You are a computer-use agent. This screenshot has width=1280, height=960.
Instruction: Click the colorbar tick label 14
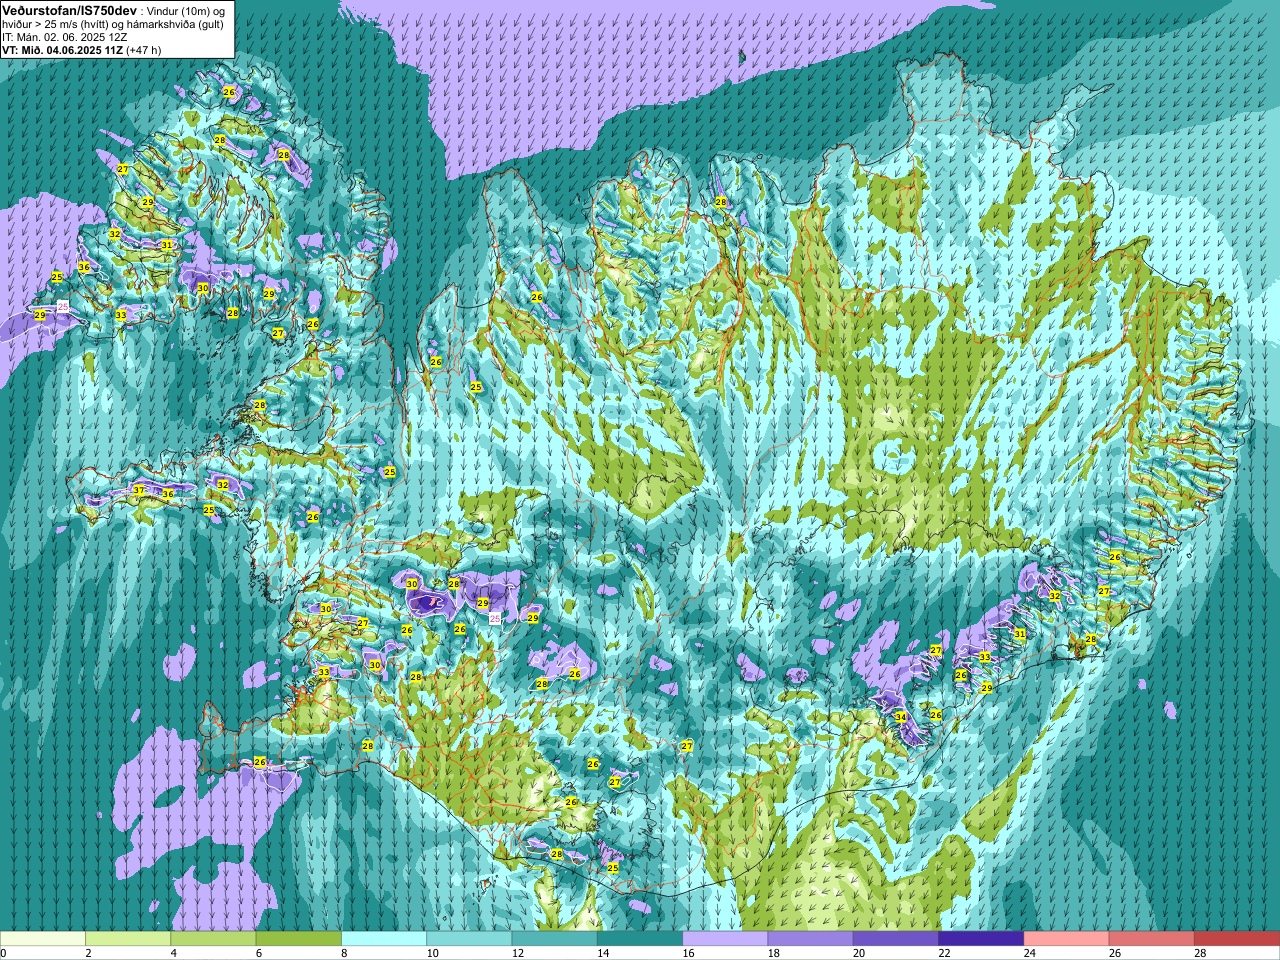click(603, 953)
